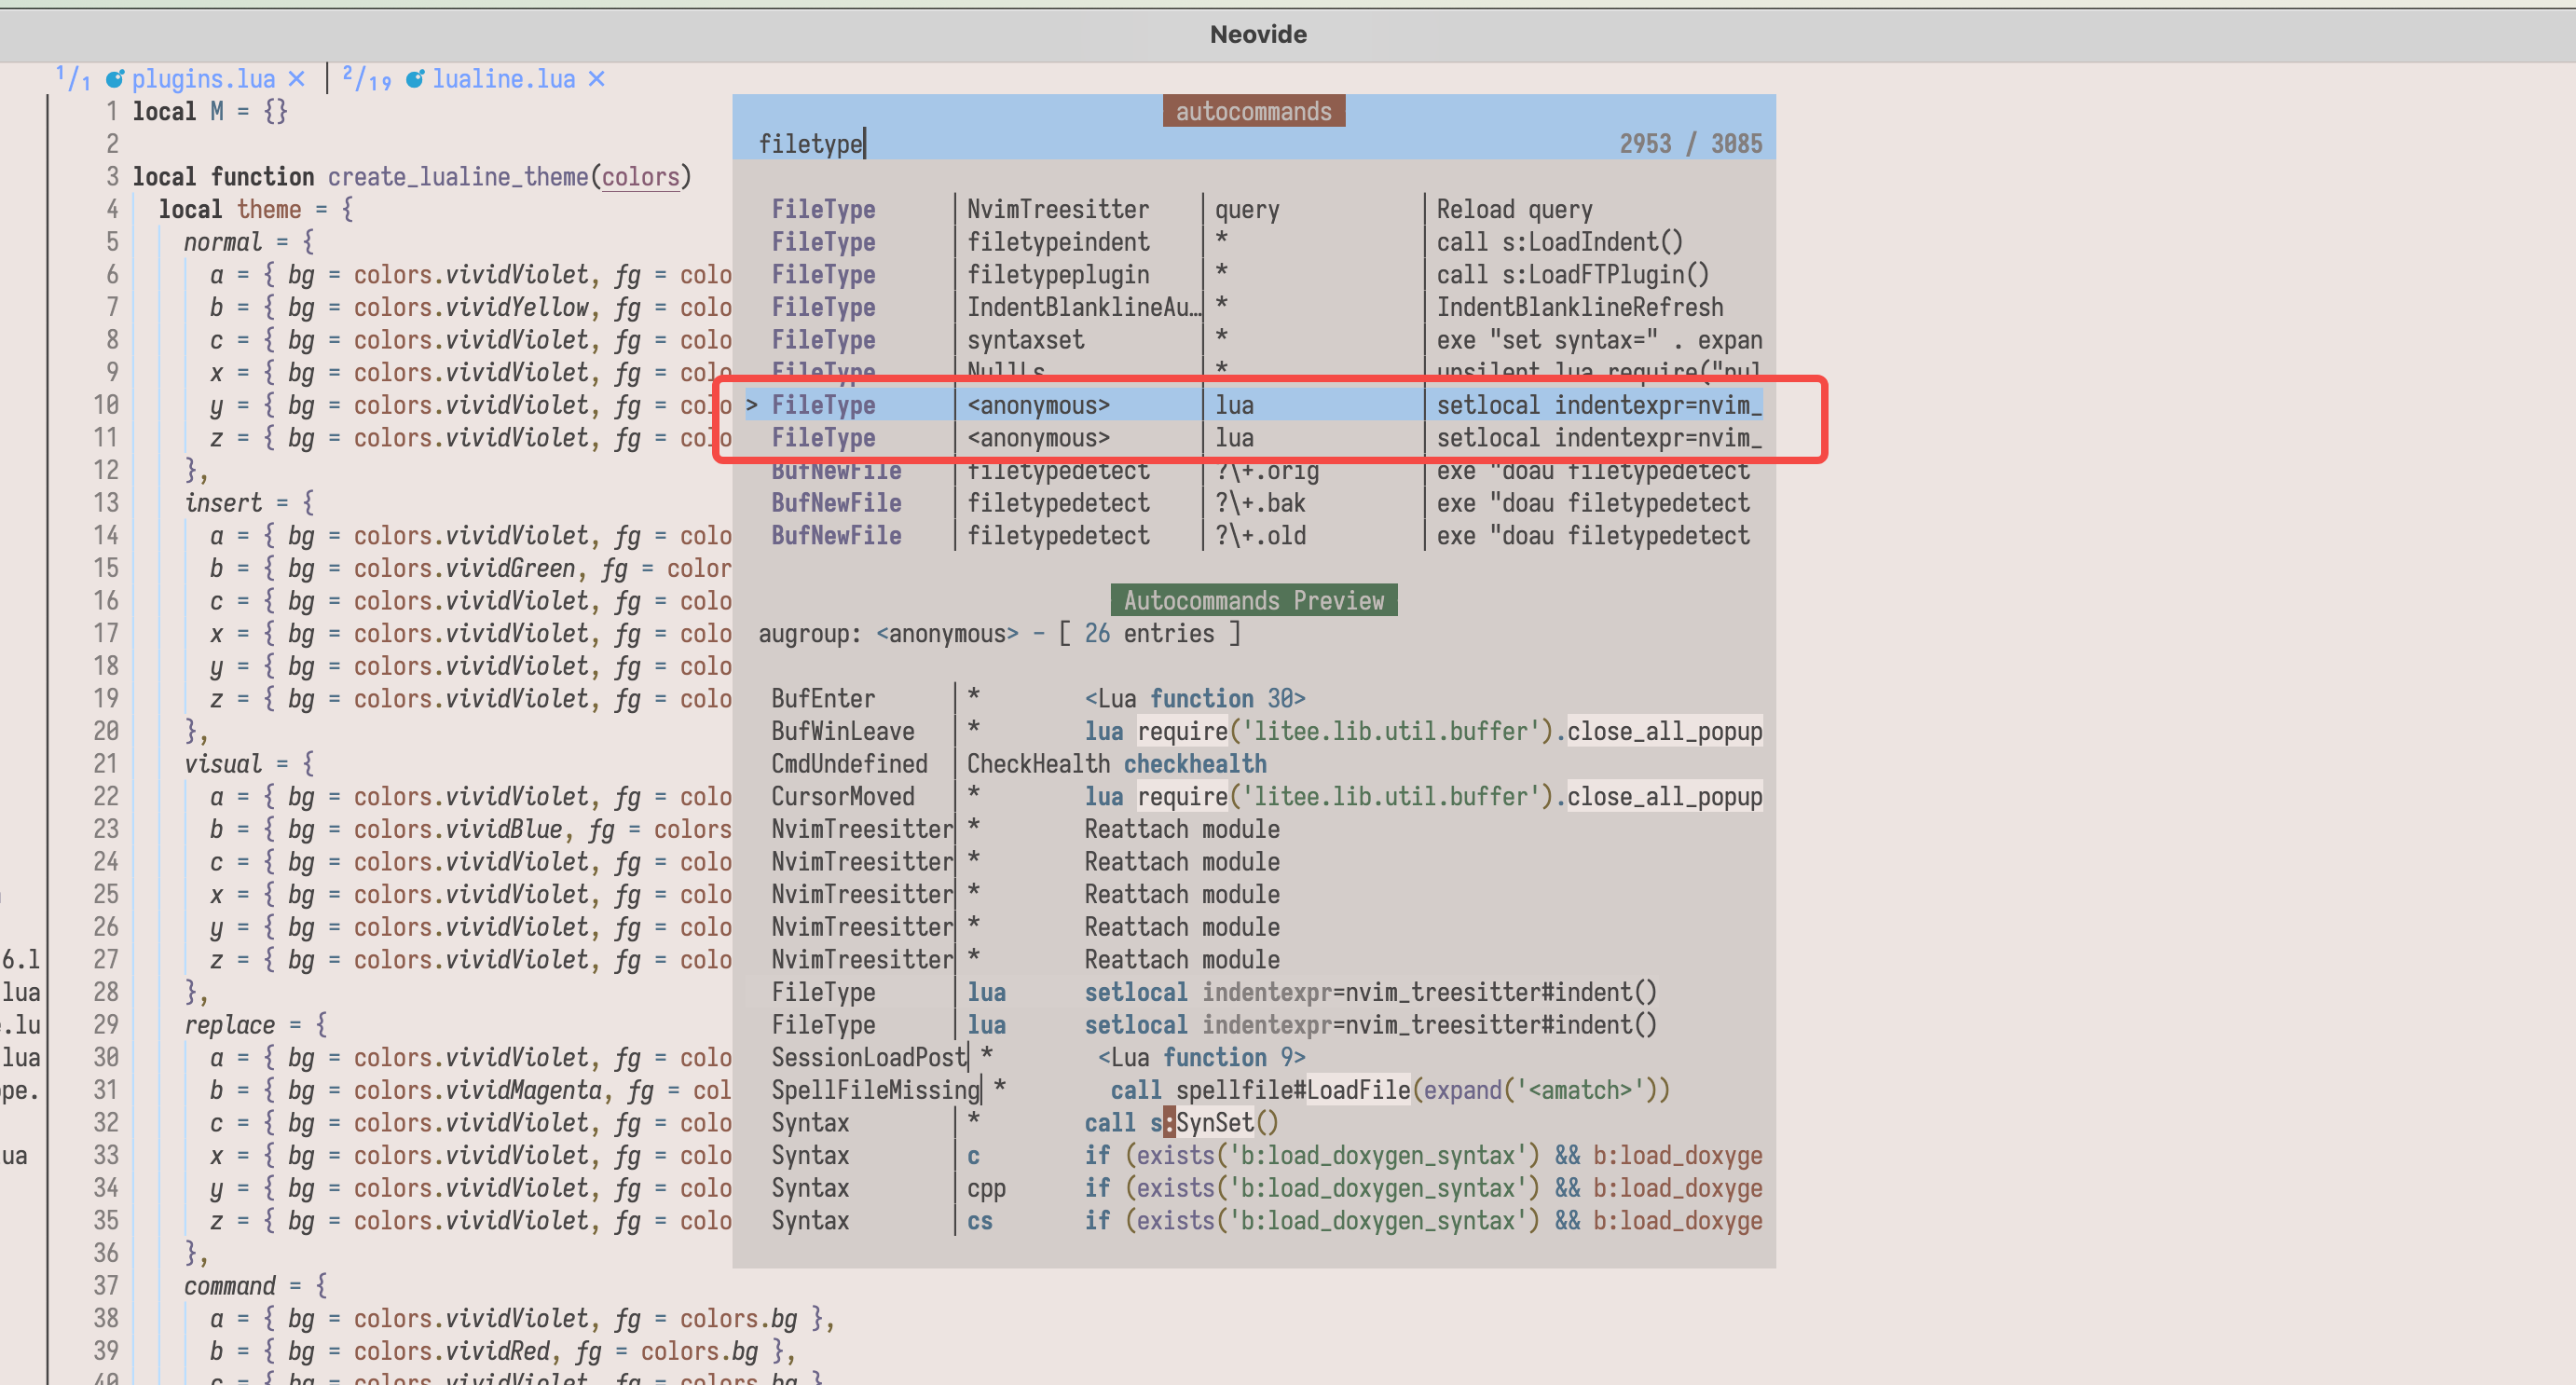Select the BufNewFile ?\+.bak filetypedetect entry

click(x=1259, y=503)
